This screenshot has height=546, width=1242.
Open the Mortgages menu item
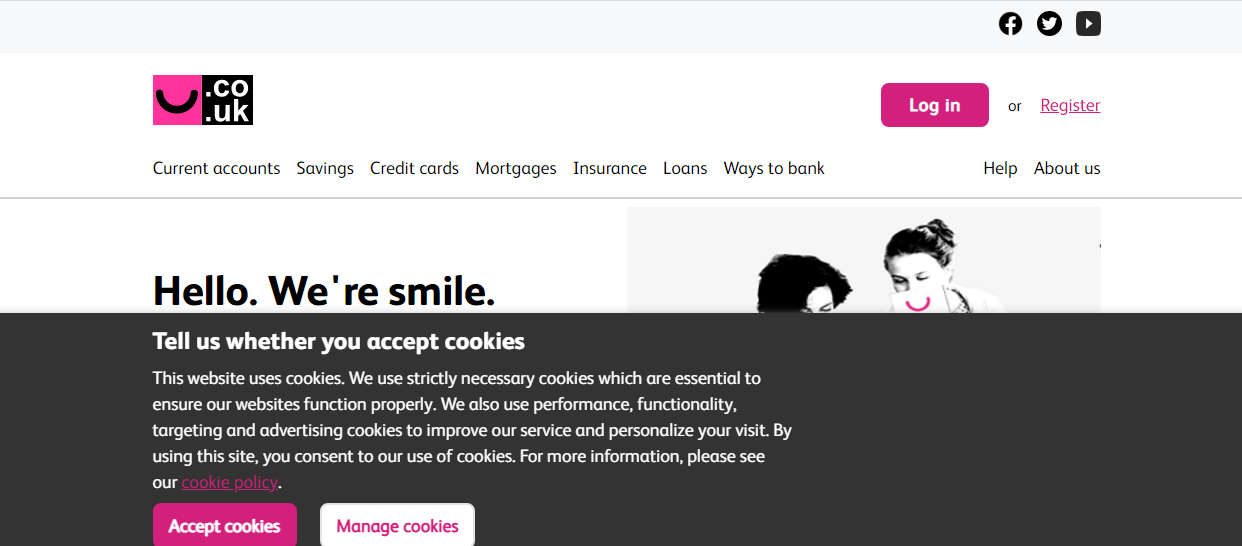pos(516,168)
